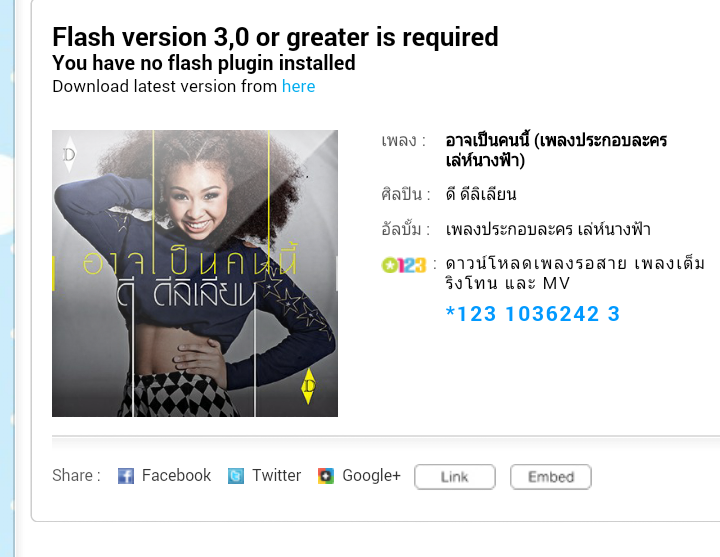Click the yellow D diamond logo on cover

tap(309, 386)
